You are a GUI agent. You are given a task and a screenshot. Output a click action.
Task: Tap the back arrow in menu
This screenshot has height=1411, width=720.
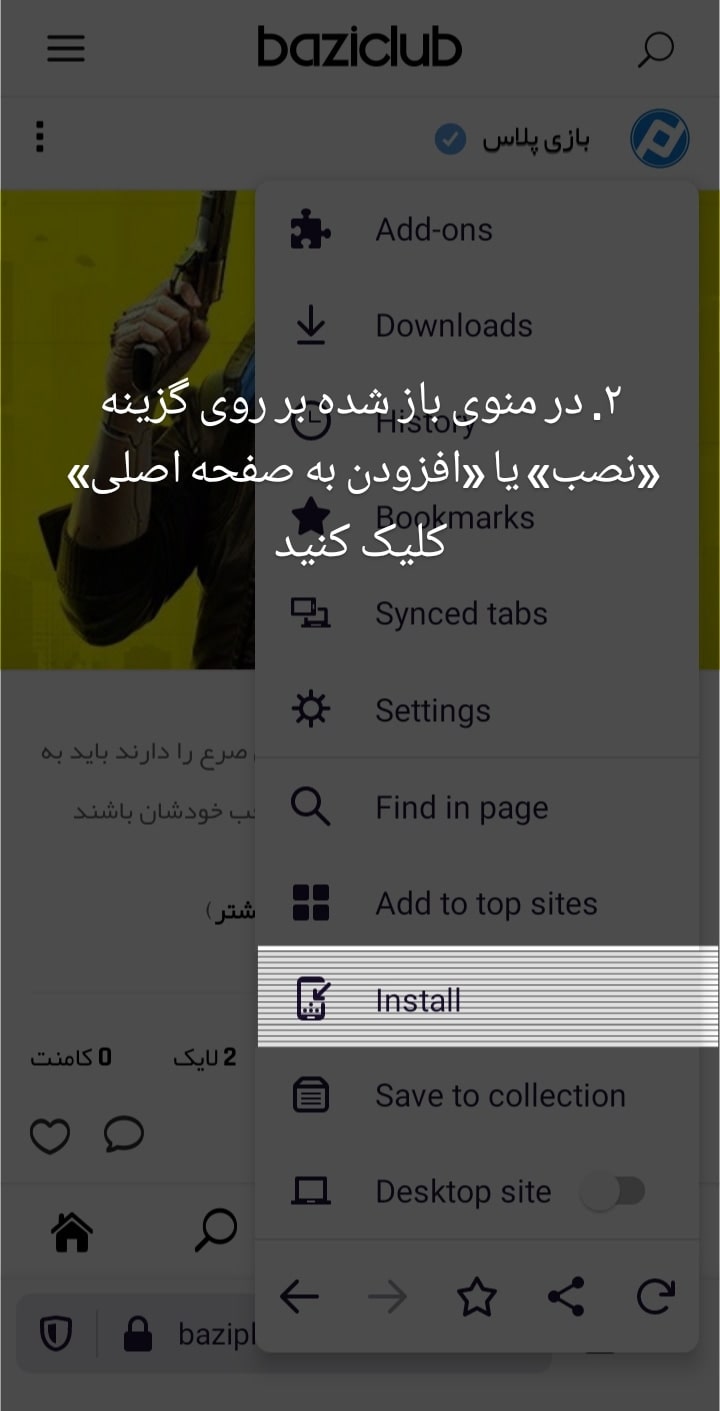click(298, 1298)
